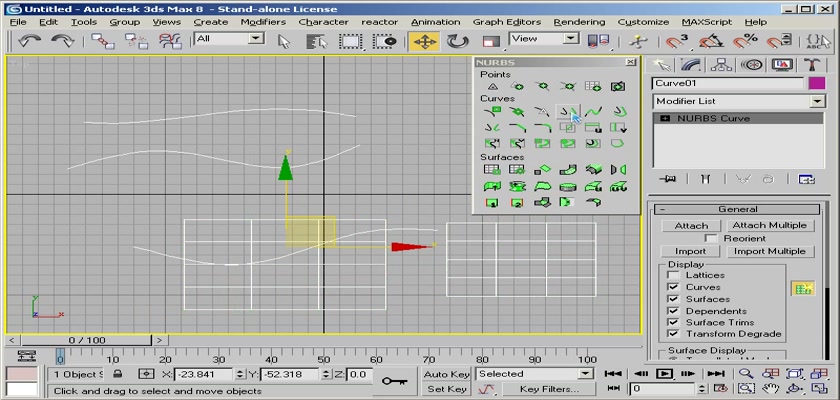Open the Key Filters dialog button
Viewport: 840px width, 400px height.
click(x=549, y=389)
